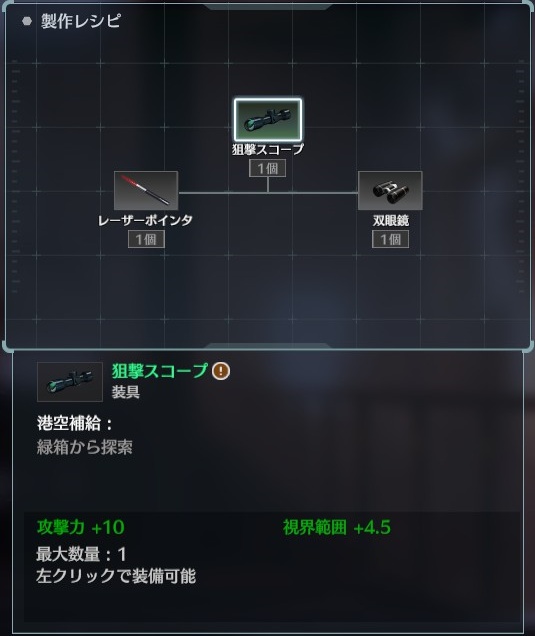Viewport: 535px width, 636px height.
Task: Click the 双眼鏡 item name label
Action: (391, 220)
